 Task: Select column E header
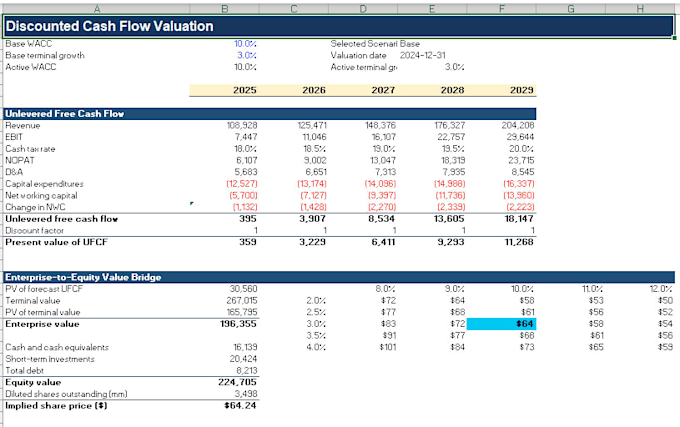(x=432, y=8)
